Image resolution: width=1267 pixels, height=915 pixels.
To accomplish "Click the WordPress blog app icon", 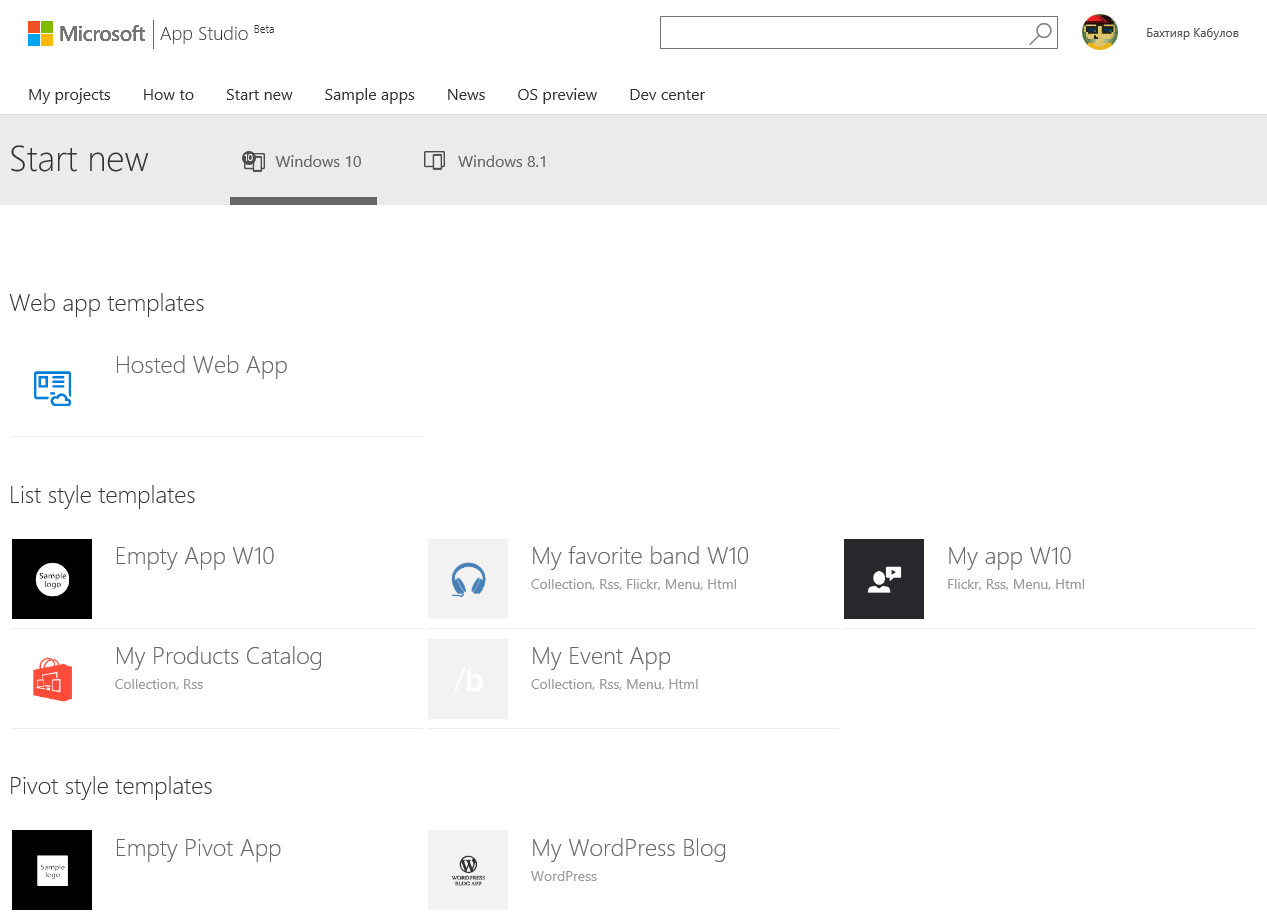I will (468, 870).
